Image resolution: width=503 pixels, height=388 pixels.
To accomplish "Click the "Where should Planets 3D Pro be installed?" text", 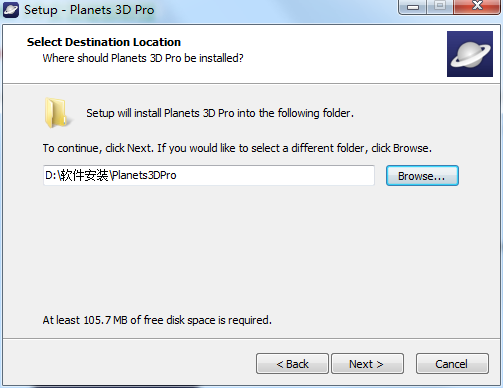I will coord(143,58).
